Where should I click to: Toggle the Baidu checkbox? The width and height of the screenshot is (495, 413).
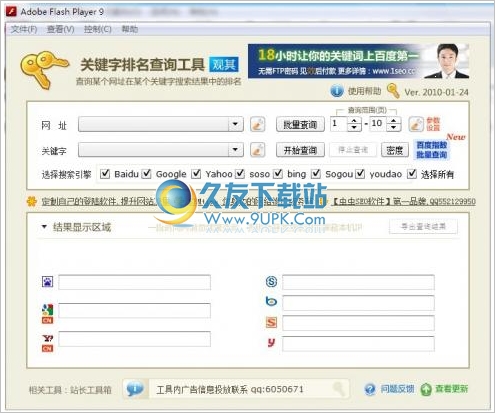(x=105, y=174)
